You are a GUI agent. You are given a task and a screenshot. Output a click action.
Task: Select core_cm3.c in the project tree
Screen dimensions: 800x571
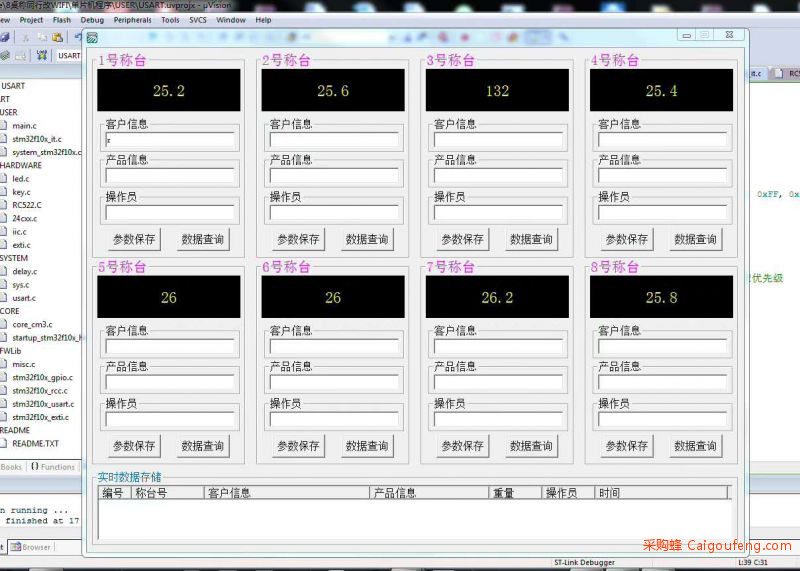coord(32,325)
